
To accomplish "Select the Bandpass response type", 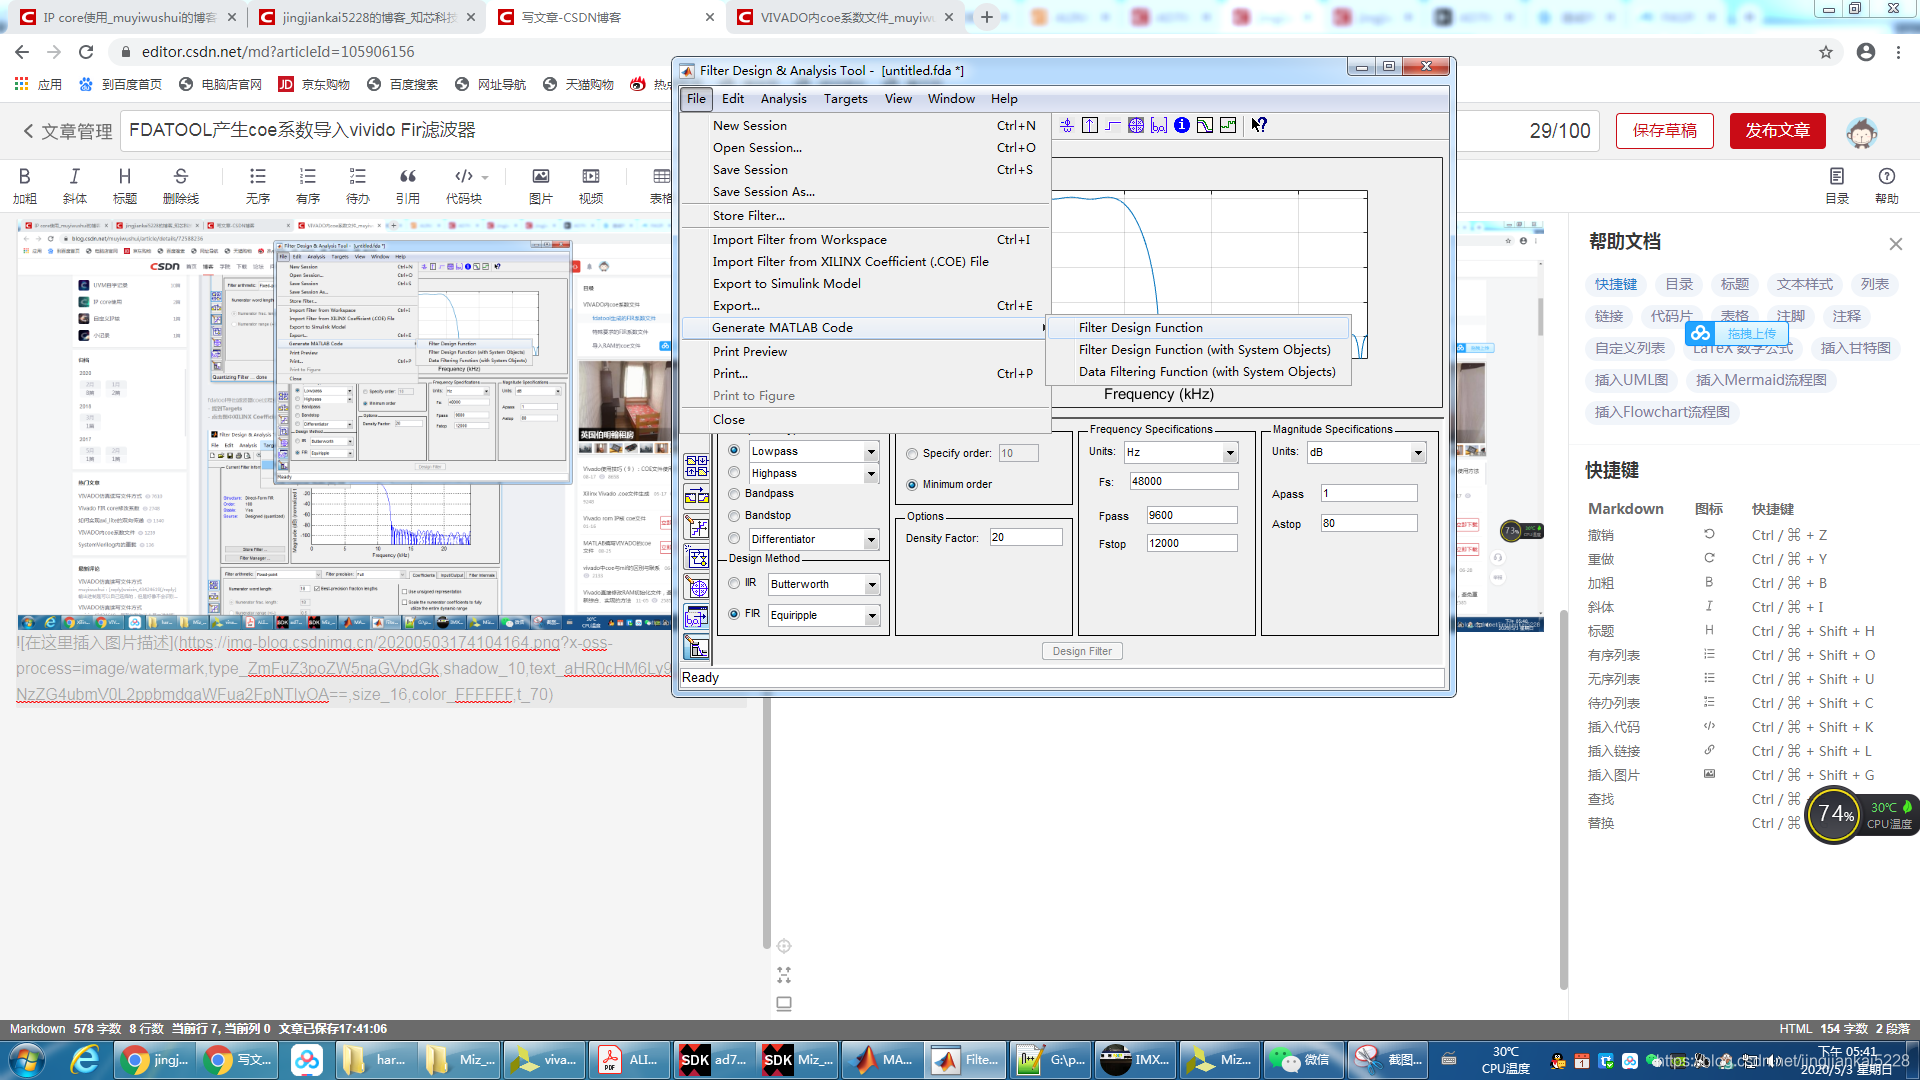I will tap(734, 493).
